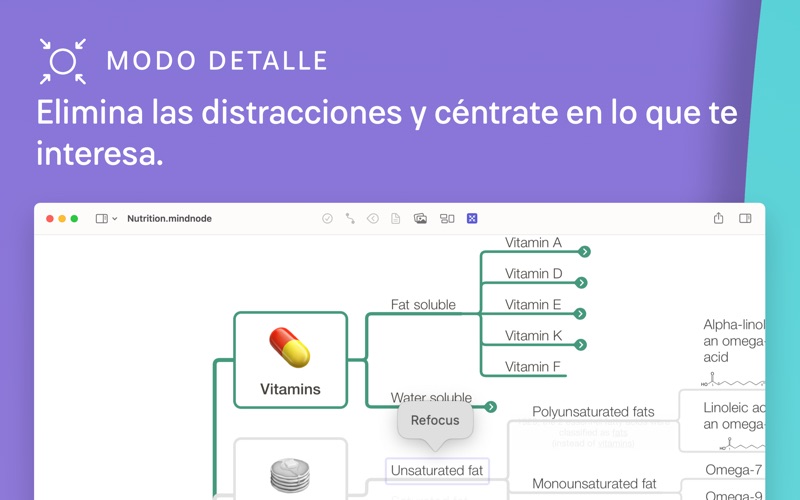Select the Vitamin D label
Screen dimensions: 800x500
533,273
